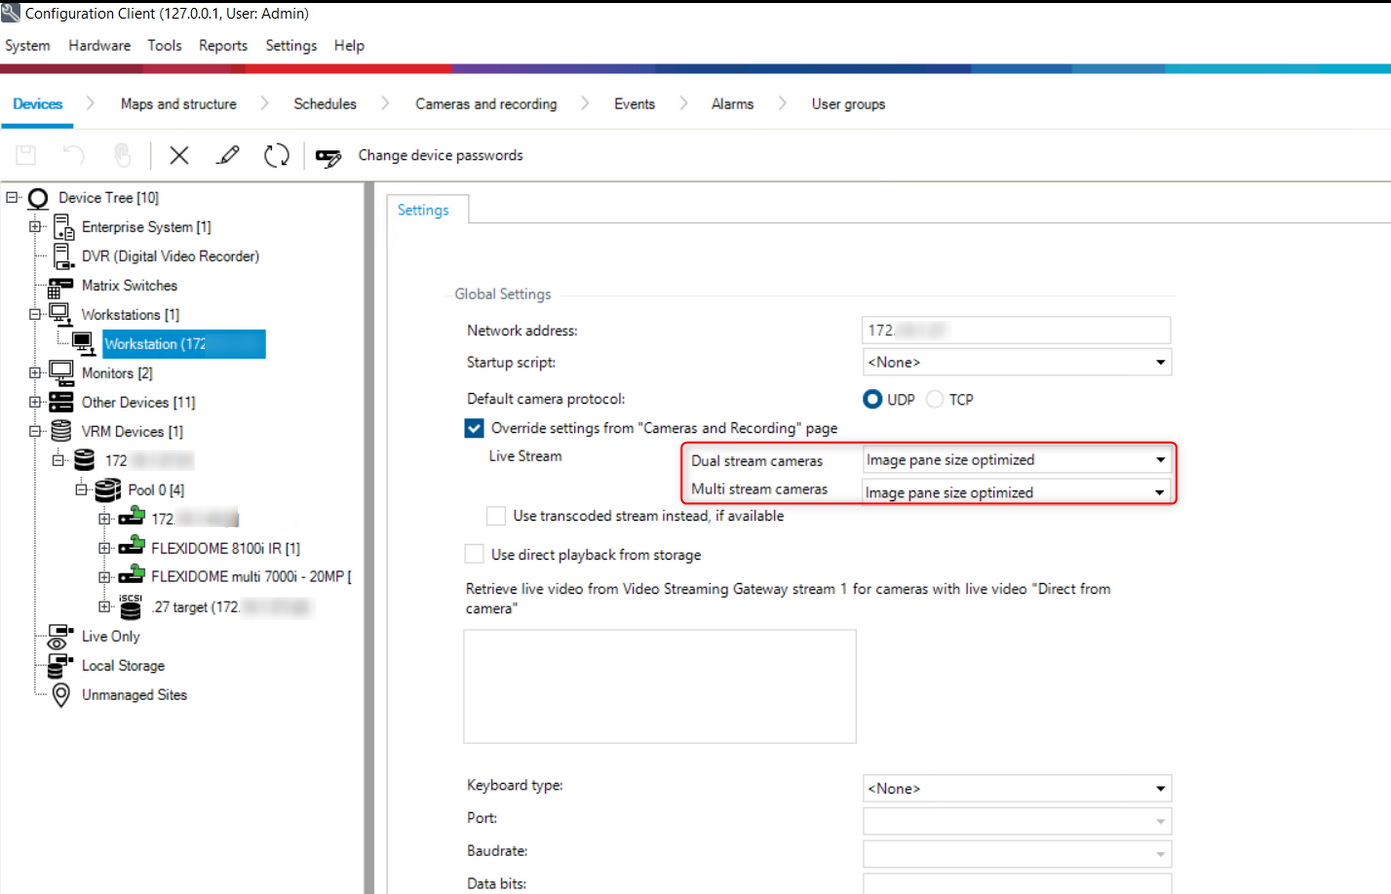Select TCP as default camera protocol

tap(935, 400)
